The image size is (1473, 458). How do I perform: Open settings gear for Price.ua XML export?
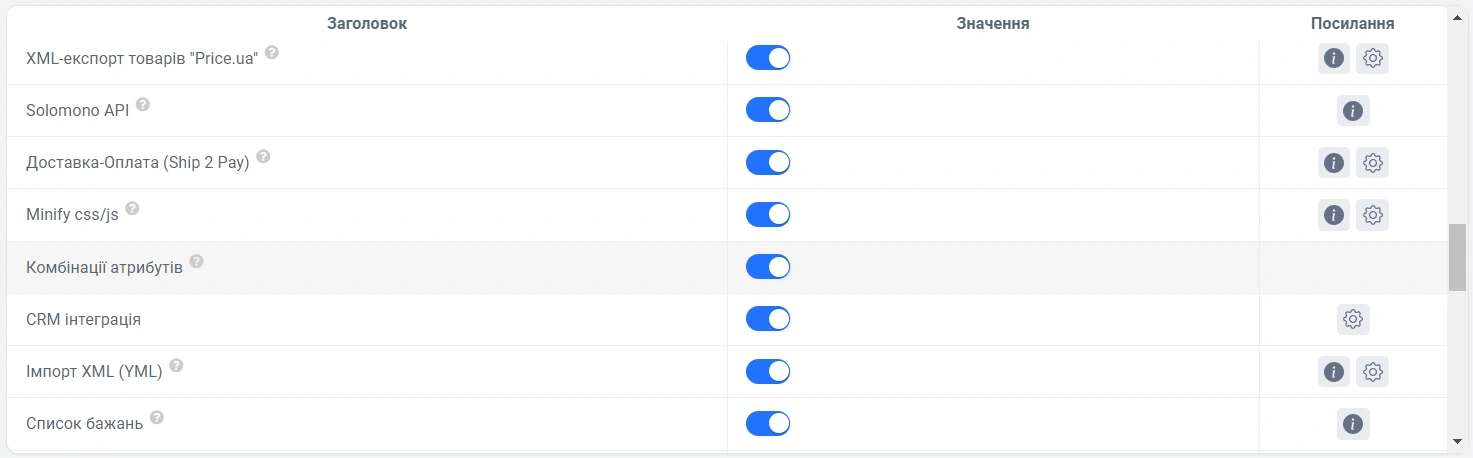[x=1372, y=58]
